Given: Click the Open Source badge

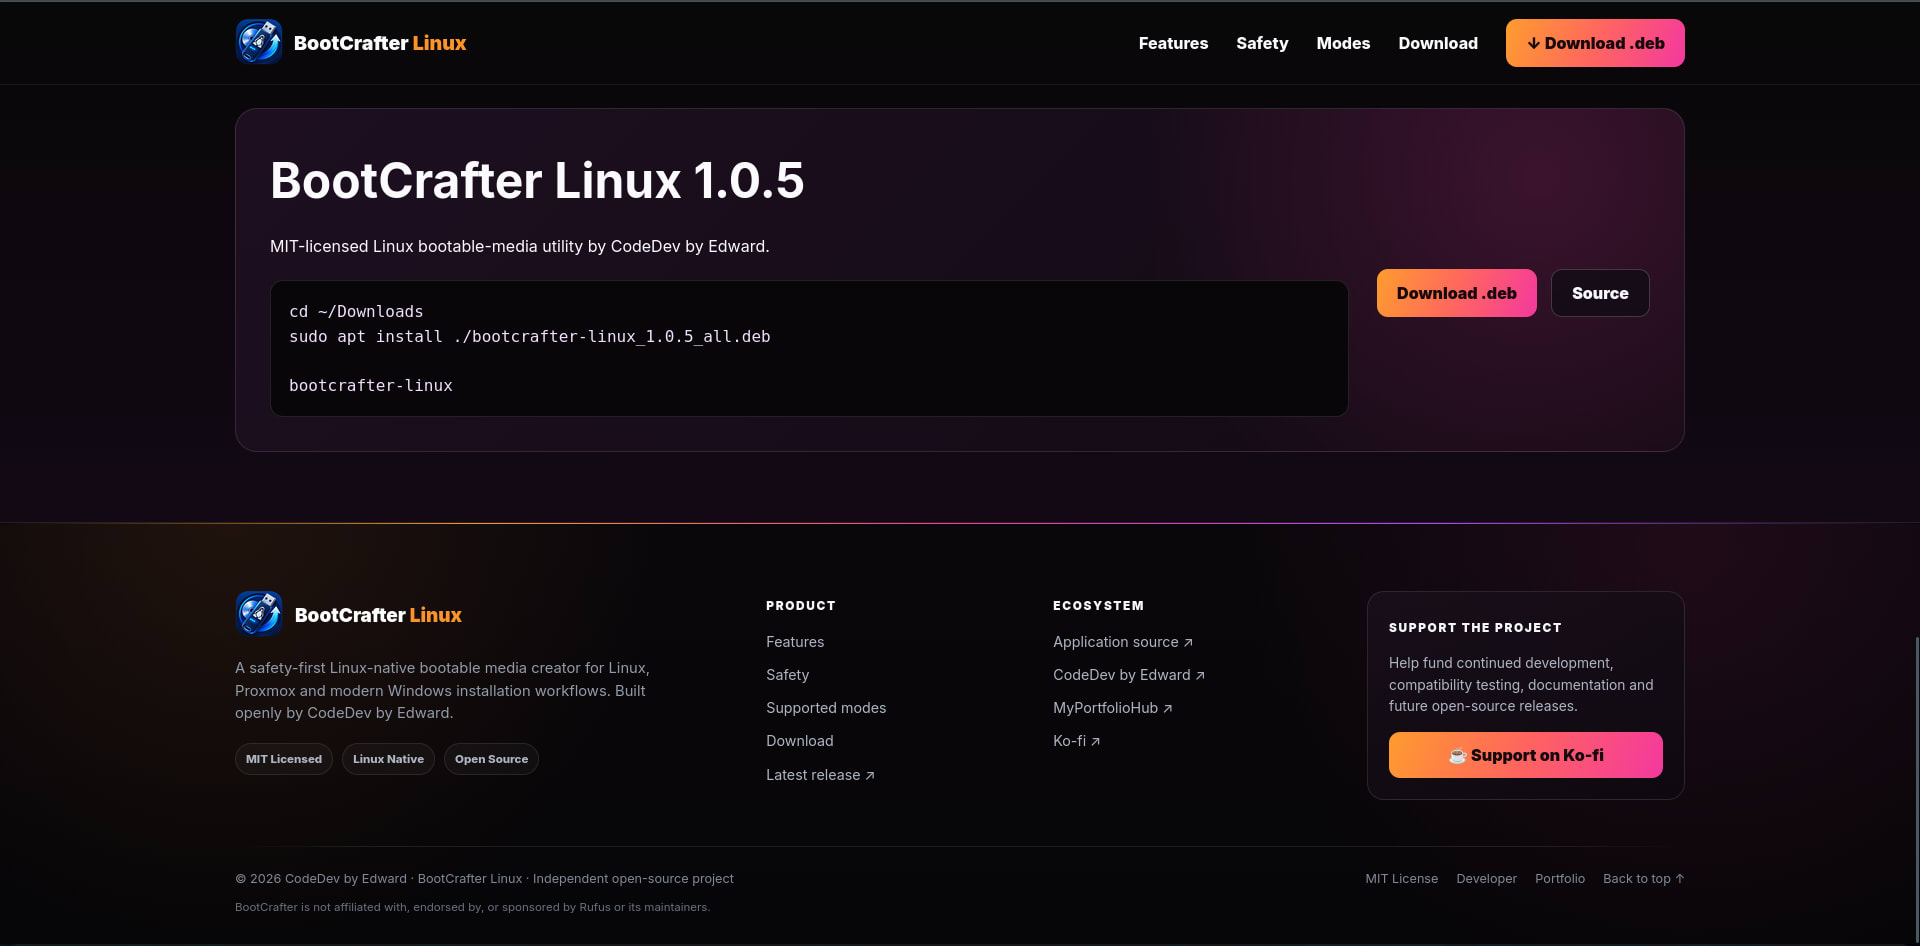Looking at the screenshot, I should point(491,759).
